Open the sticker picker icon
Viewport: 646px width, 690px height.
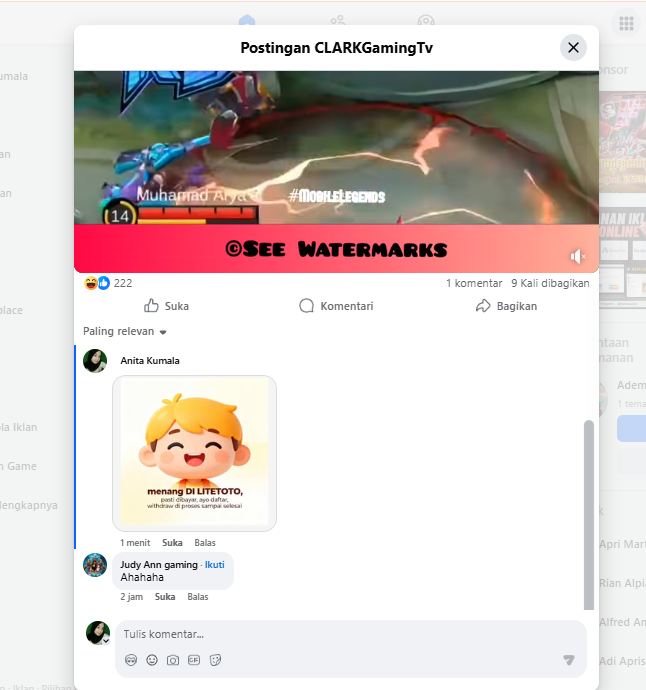pos(215,660)
